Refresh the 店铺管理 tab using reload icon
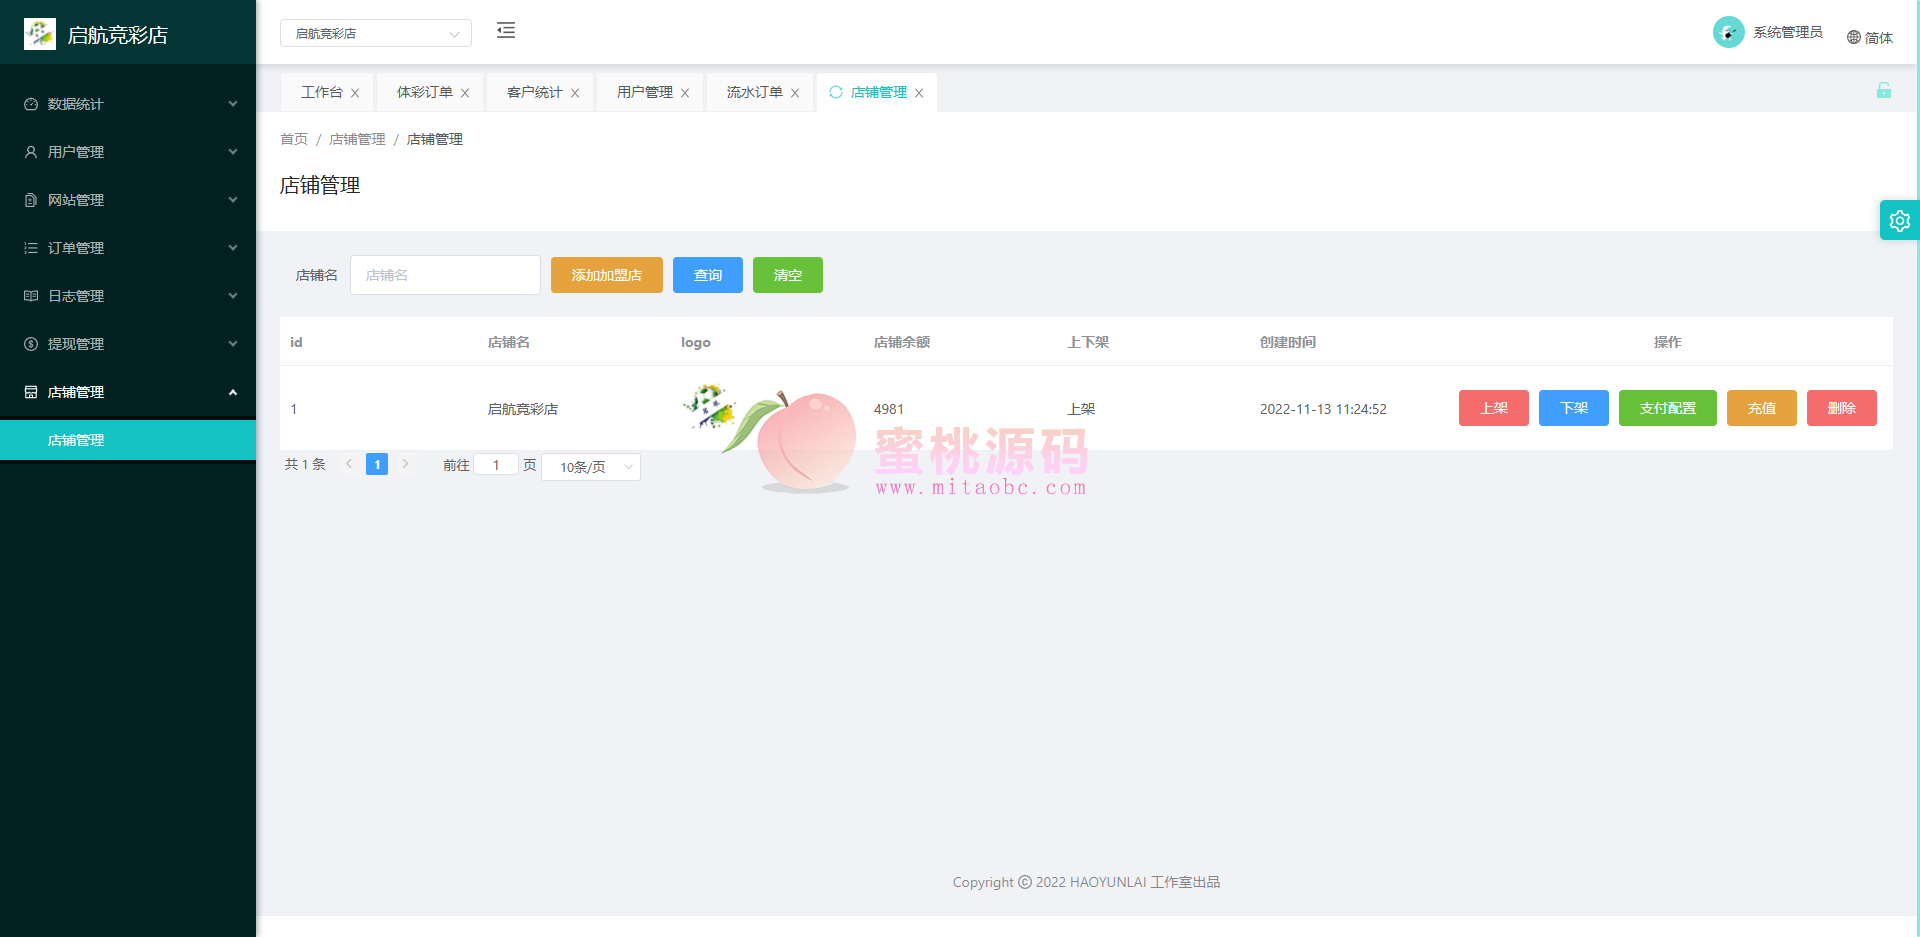 click(836, 92)
